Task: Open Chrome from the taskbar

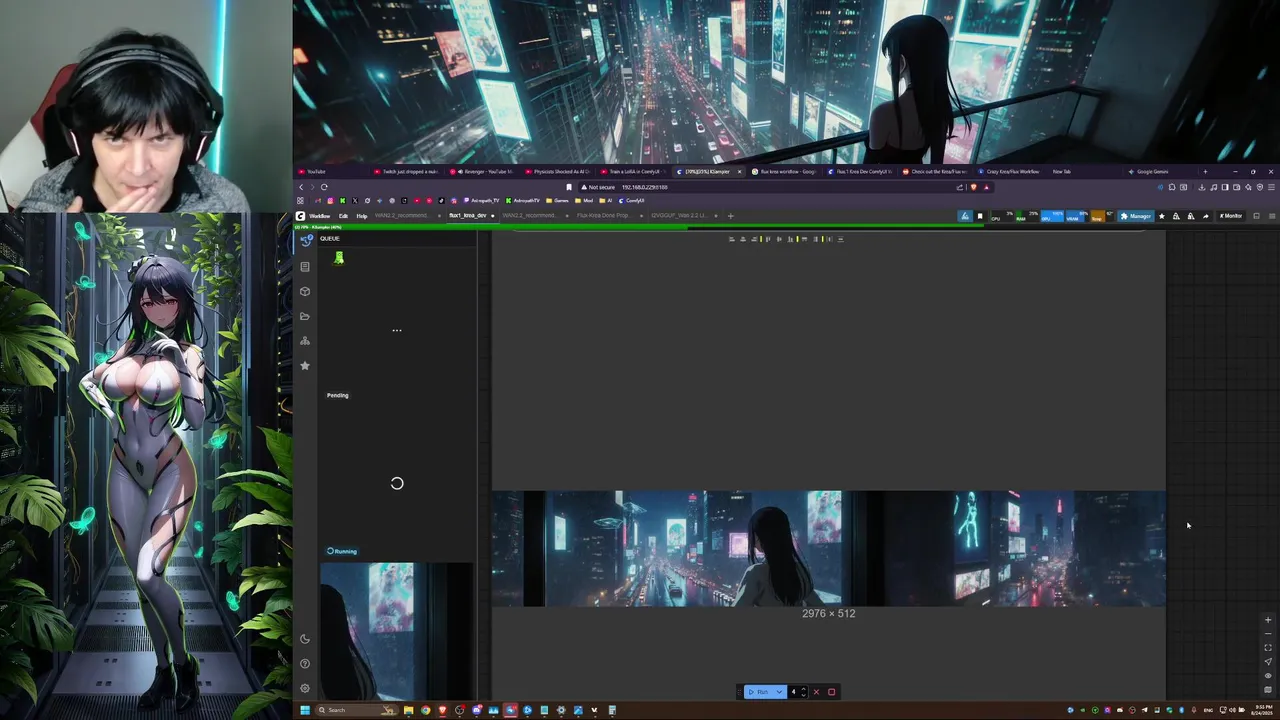Action: [425, 710]
